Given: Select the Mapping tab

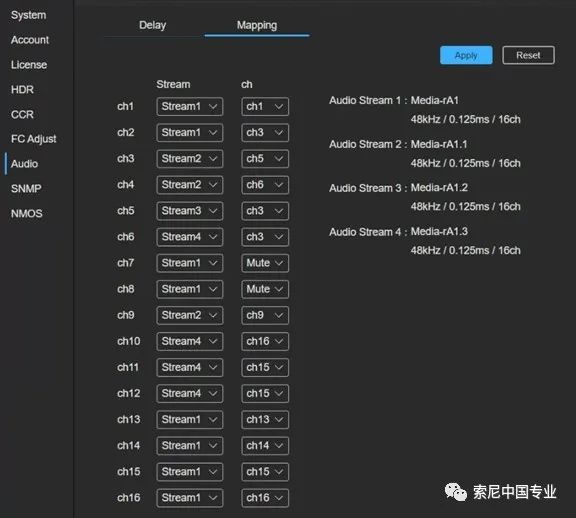Looking at the screenshot, I should click(257, 25).
